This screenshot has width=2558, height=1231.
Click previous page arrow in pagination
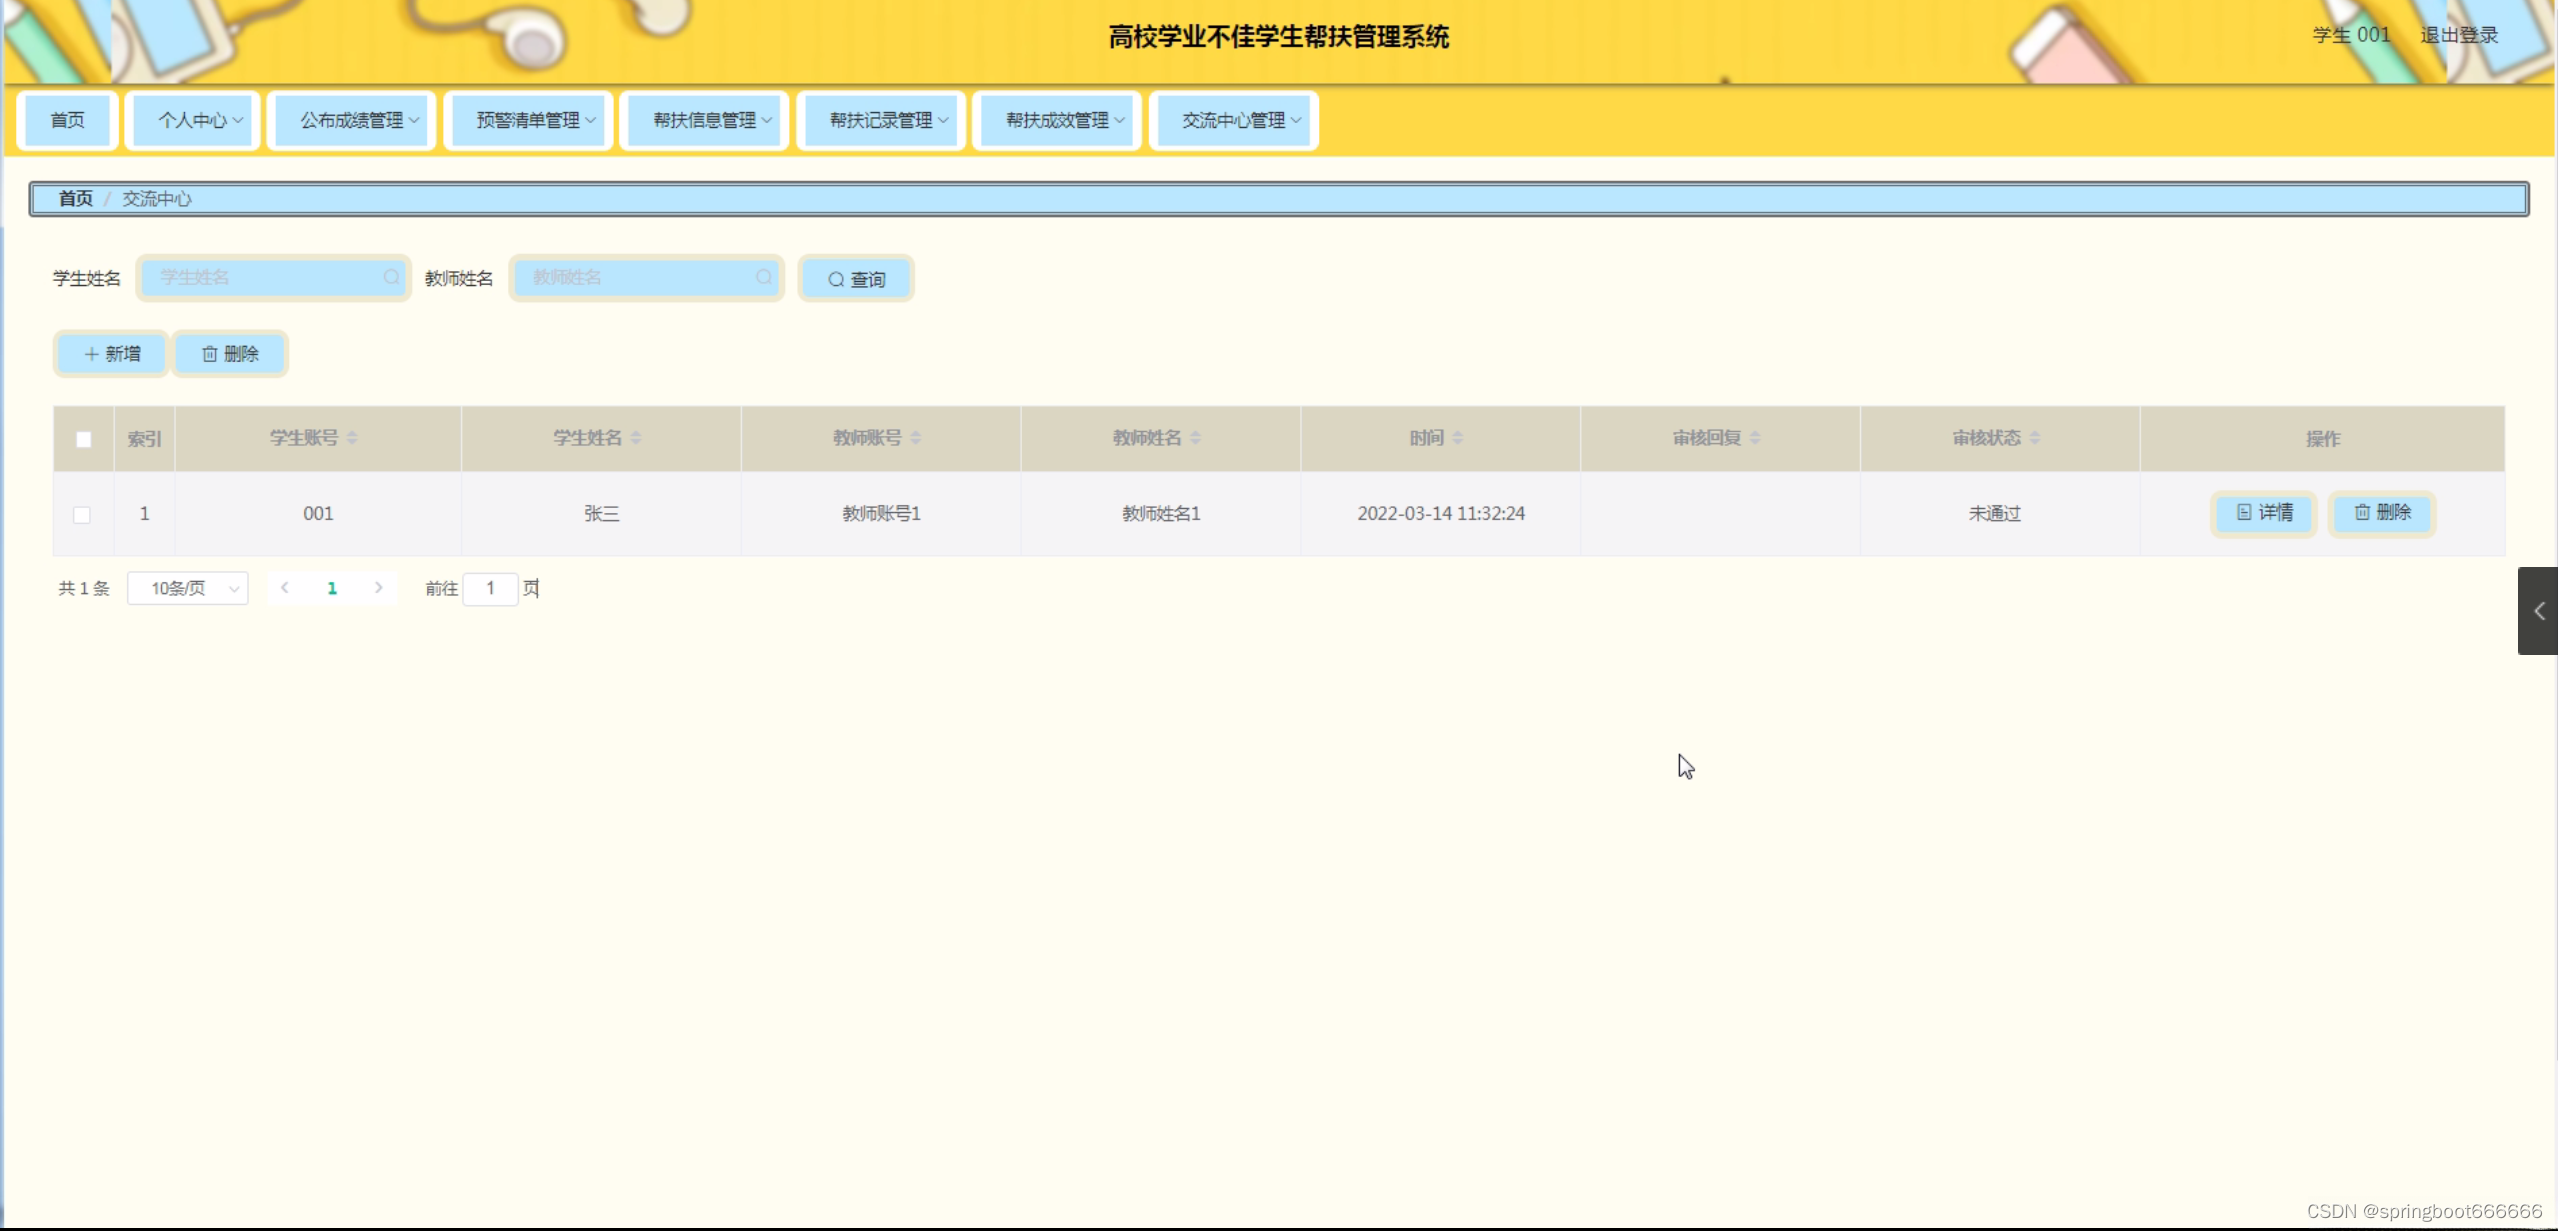(285, 588)
